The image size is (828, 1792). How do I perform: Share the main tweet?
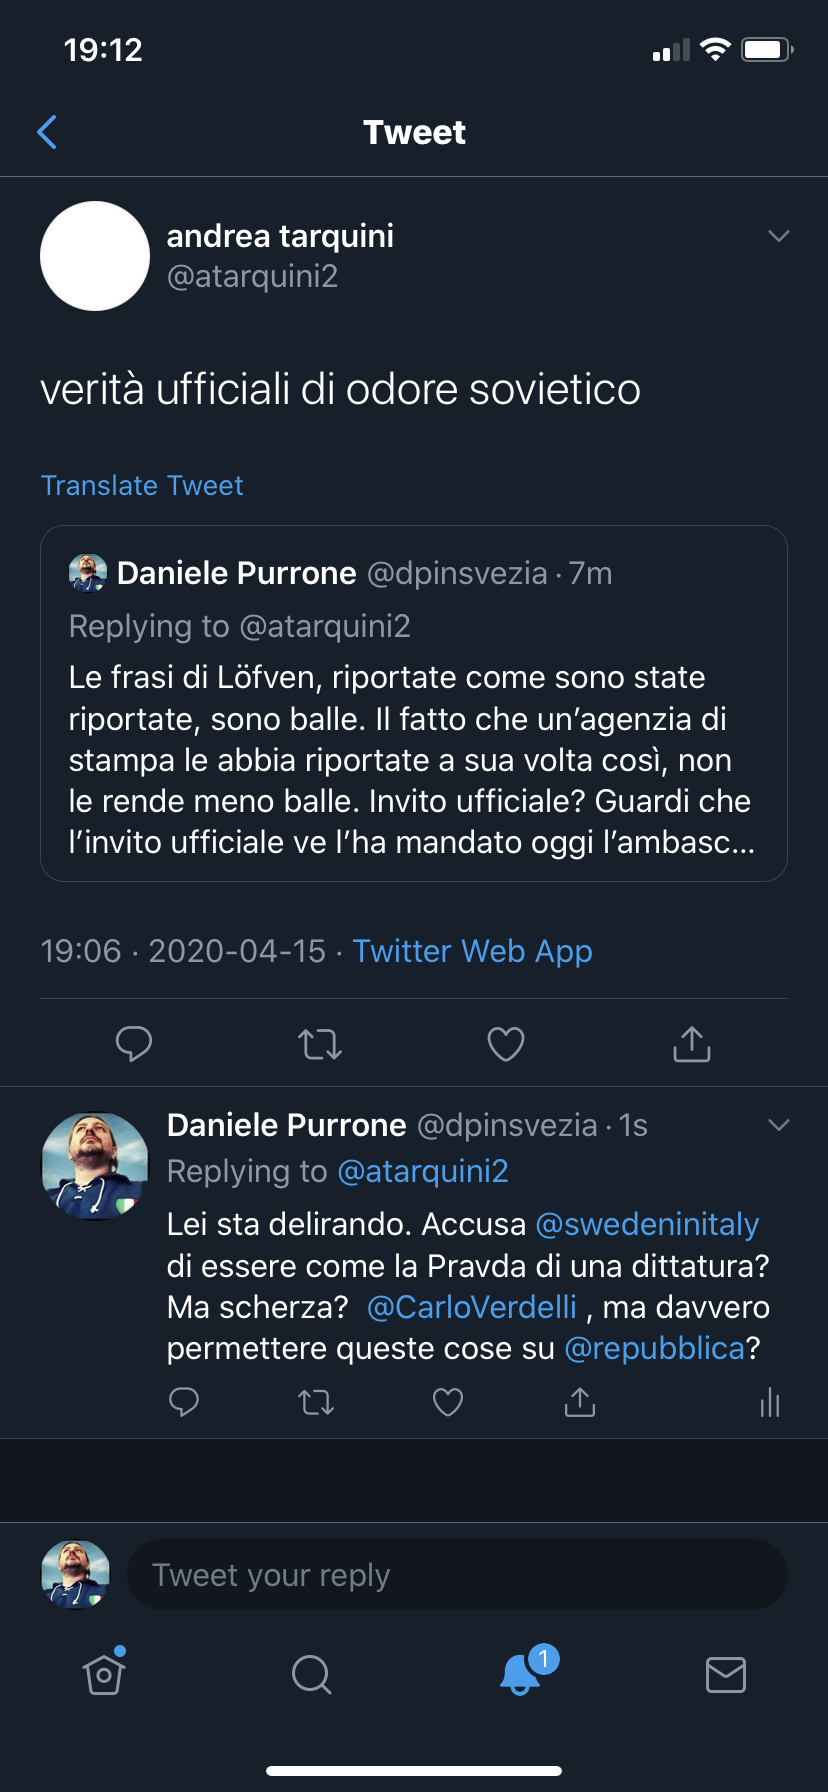click(x=692, y=1043)
